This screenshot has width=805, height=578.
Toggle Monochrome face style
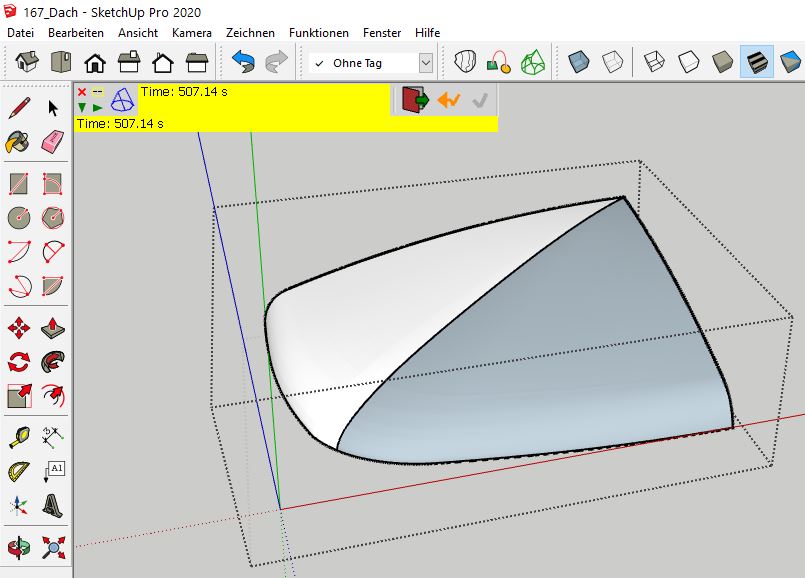pos(790,63)
